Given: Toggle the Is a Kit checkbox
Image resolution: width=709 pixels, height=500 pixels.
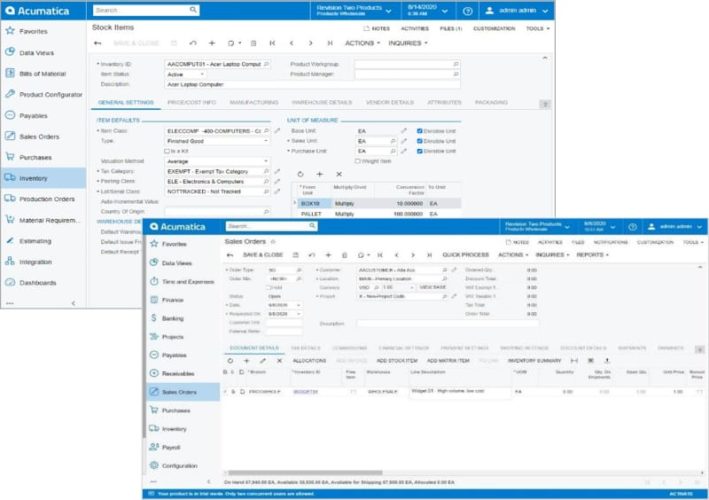Looking at the screenshot, I should 167,151.
